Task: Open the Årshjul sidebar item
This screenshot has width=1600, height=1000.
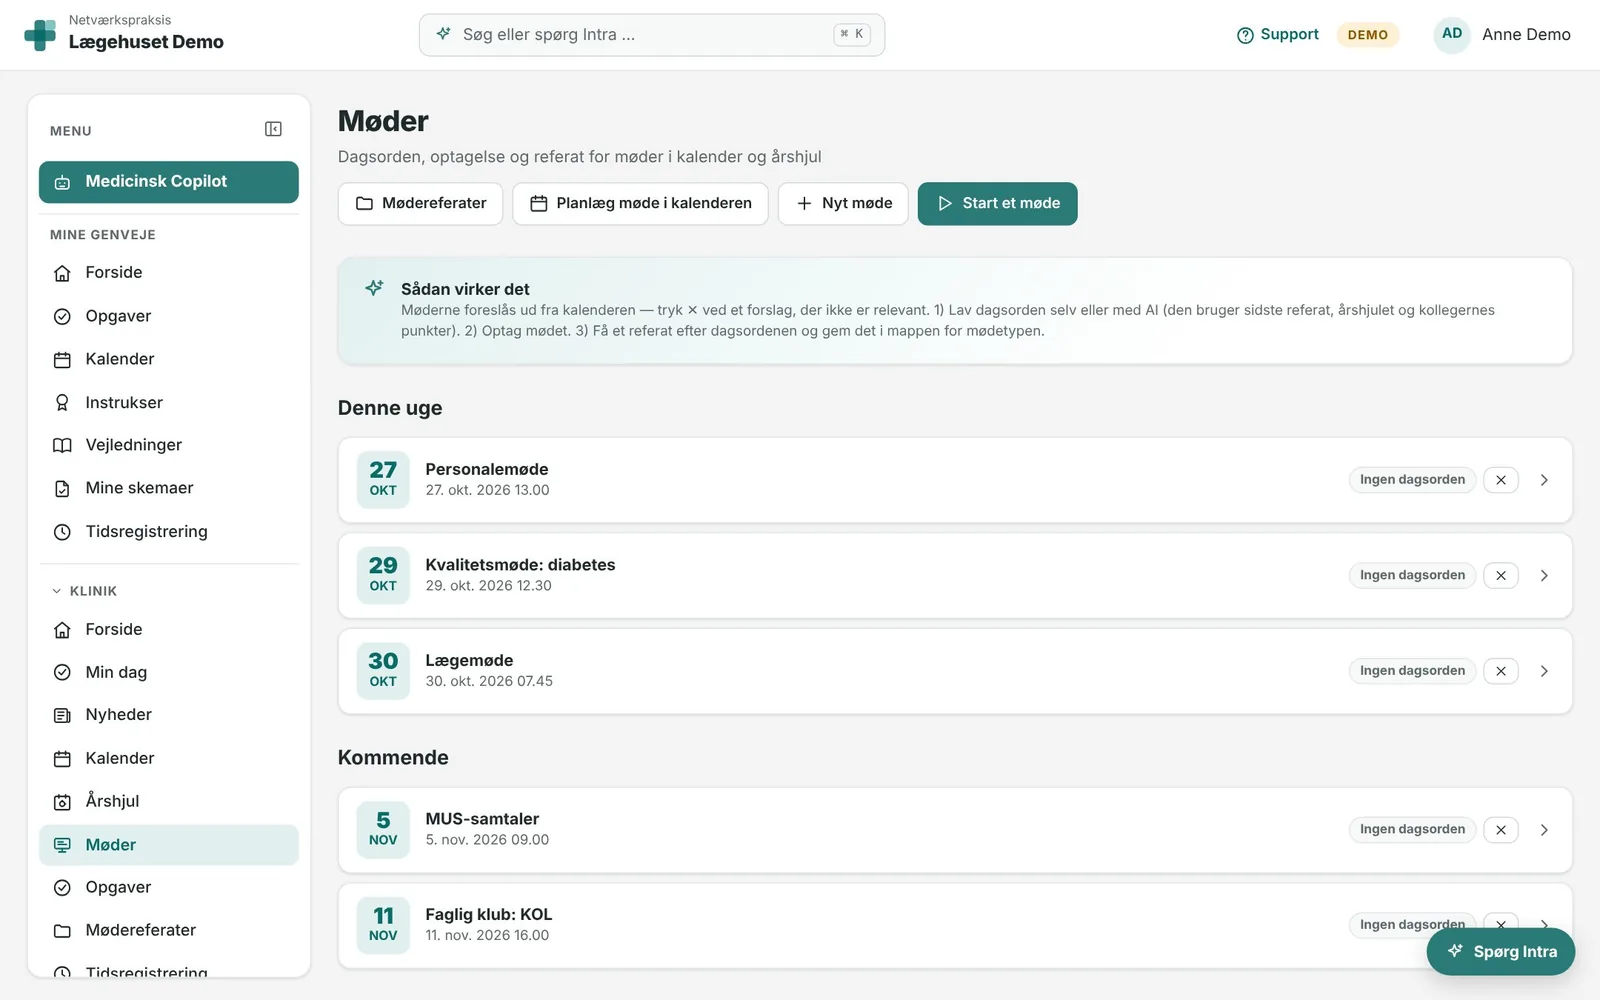Action: [169, 801]
